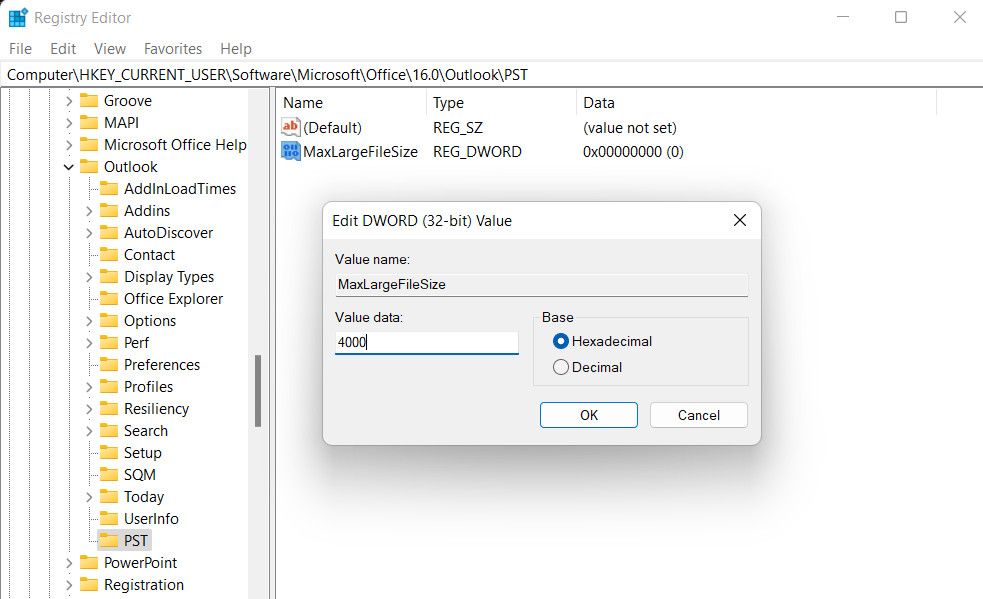This screenshot has width=983, height=599.
Task: Click the UserInfo folder icon
Action: (109, 518)
